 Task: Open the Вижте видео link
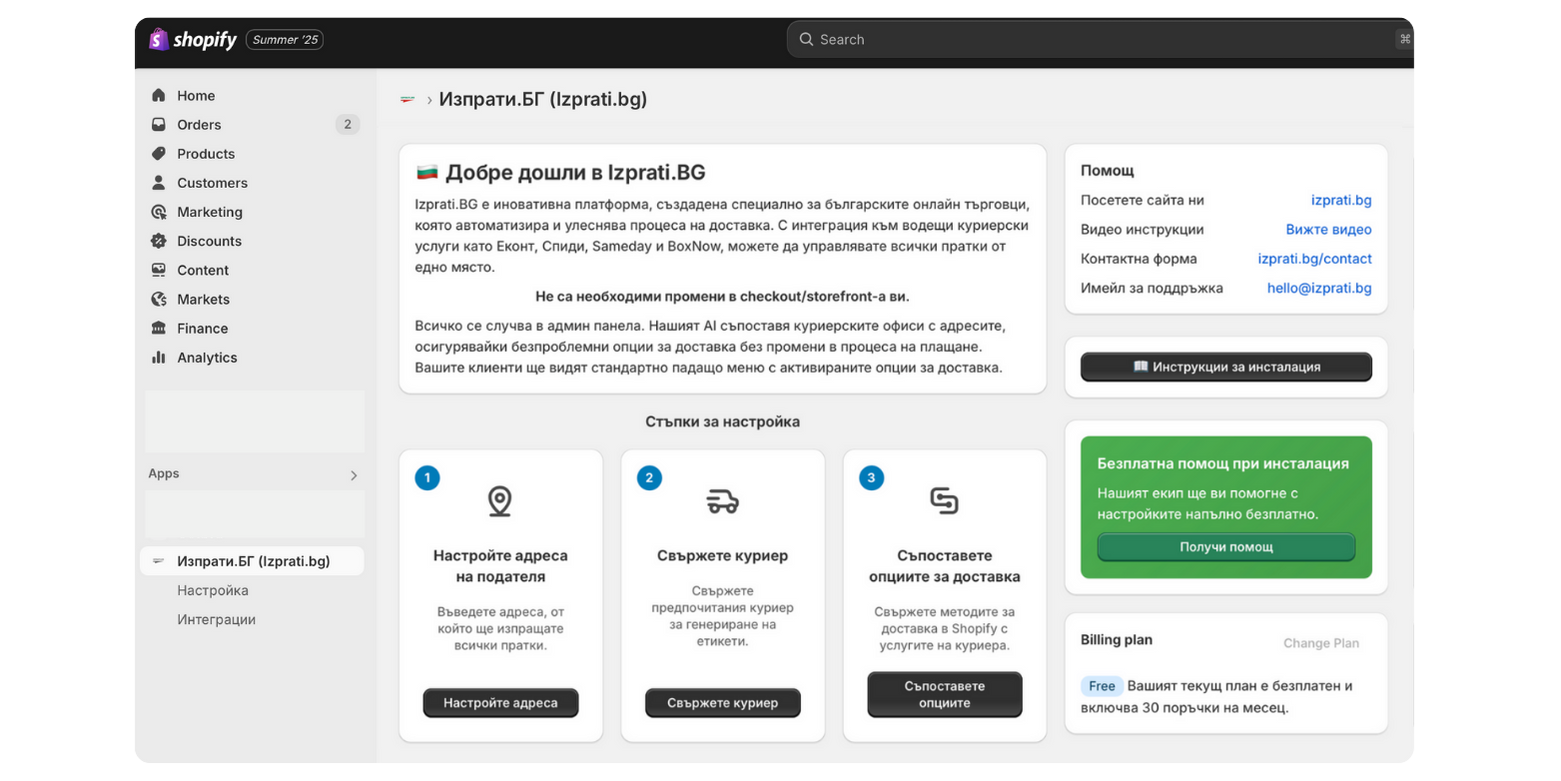click(1329, 229)
